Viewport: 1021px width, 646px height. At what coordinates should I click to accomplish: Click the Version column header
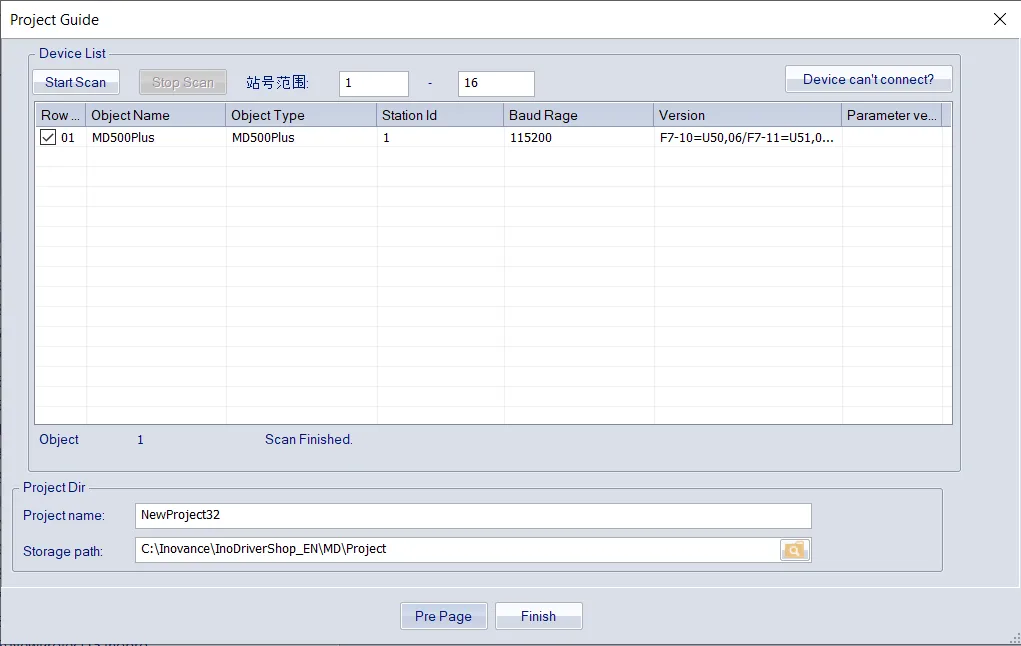(747, 115)
